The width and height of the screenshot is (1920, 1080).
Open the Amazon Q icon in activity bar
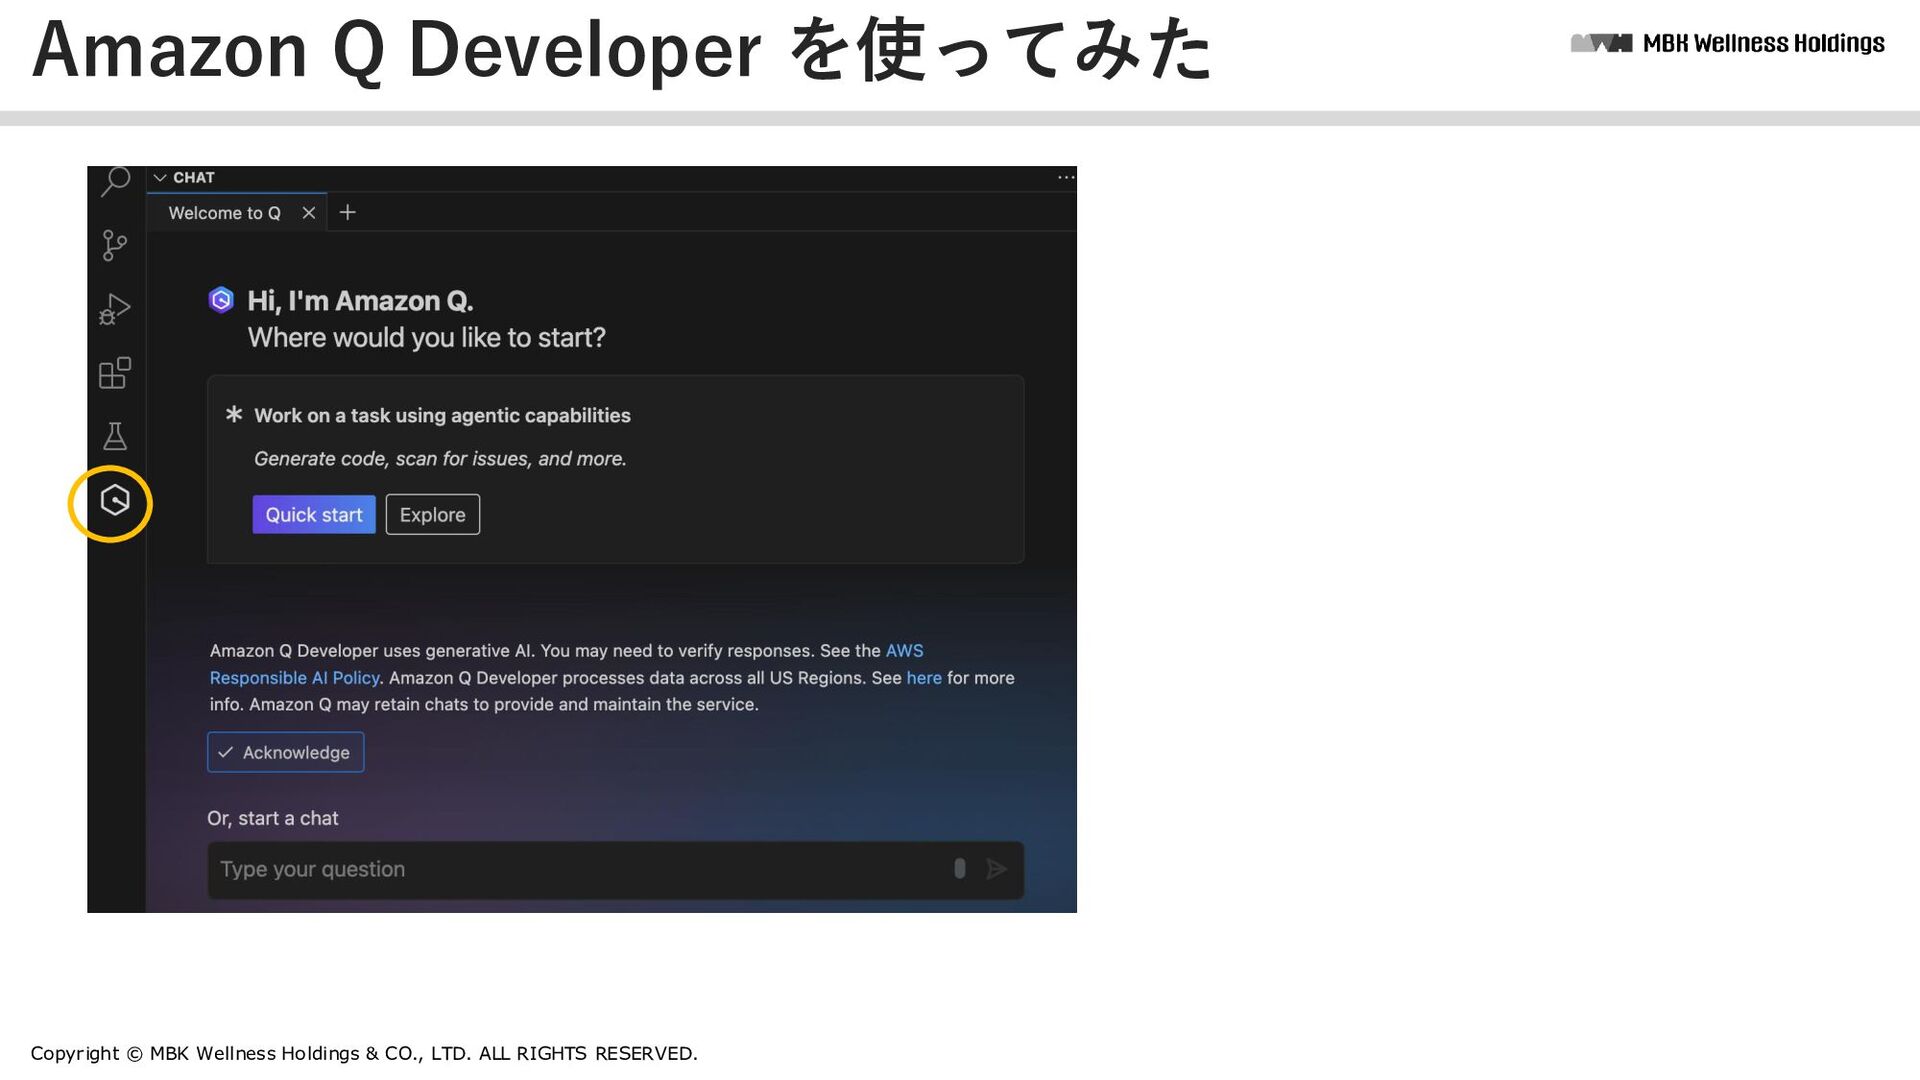click(115, 500)
